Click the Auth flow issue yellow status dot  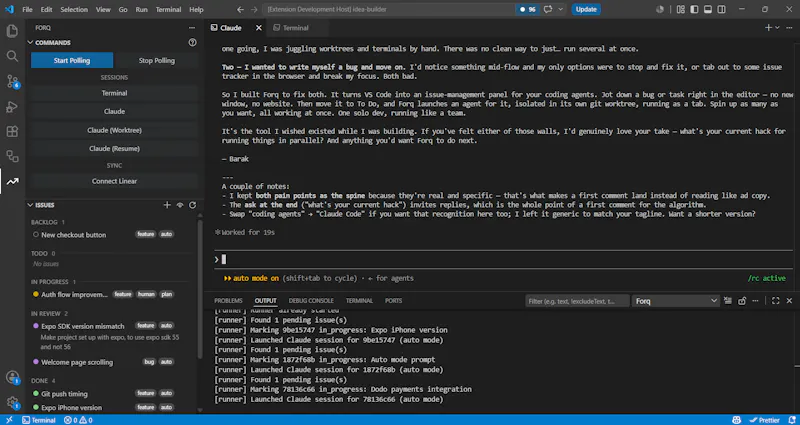coord(36,294)
